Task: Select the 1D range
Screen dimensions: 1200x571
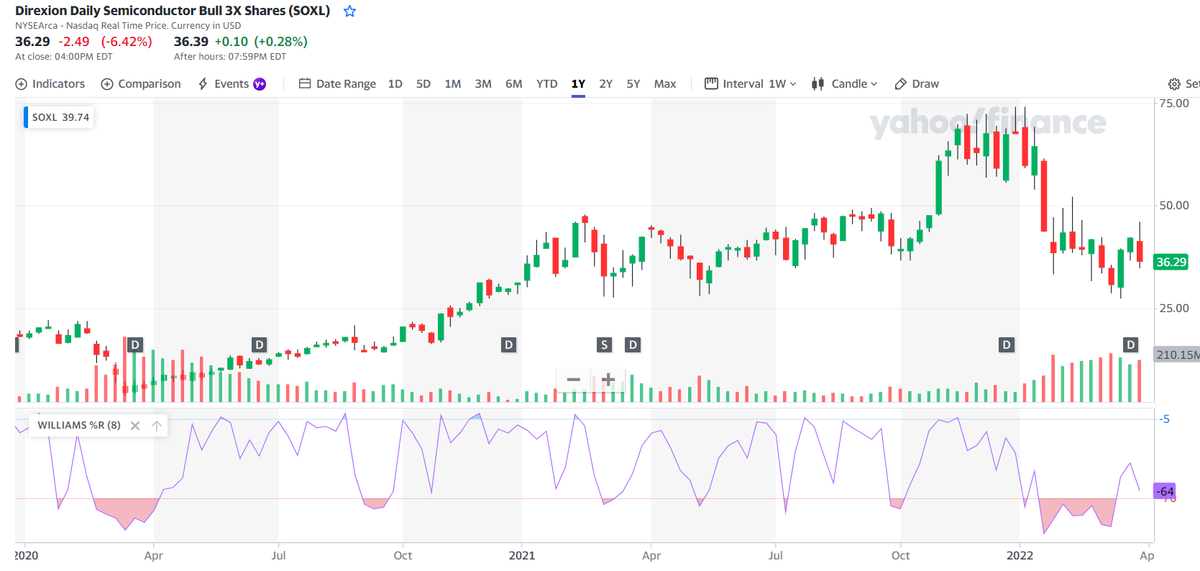Action: tap(395, 84)
